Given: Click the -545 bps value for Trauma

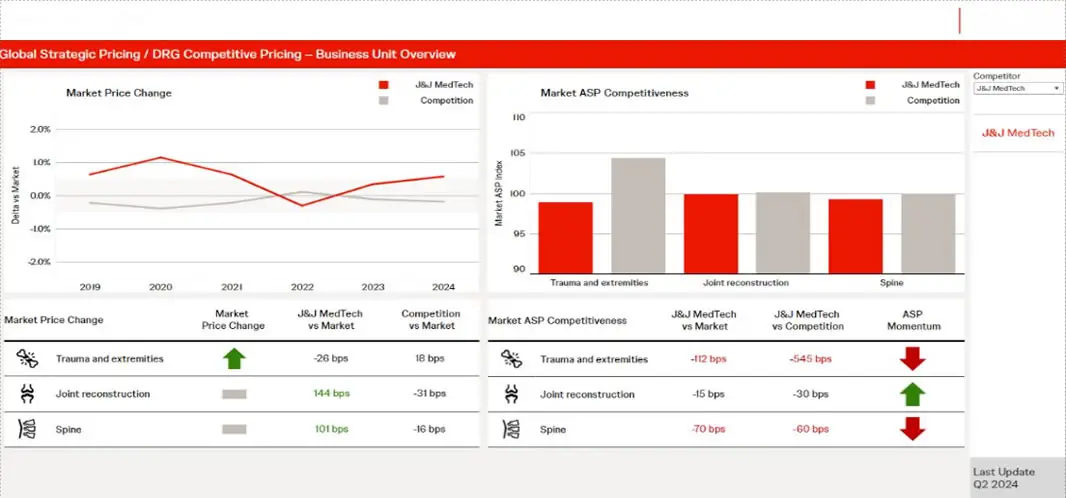Looking at the screenshot, I should coord(808,359).
